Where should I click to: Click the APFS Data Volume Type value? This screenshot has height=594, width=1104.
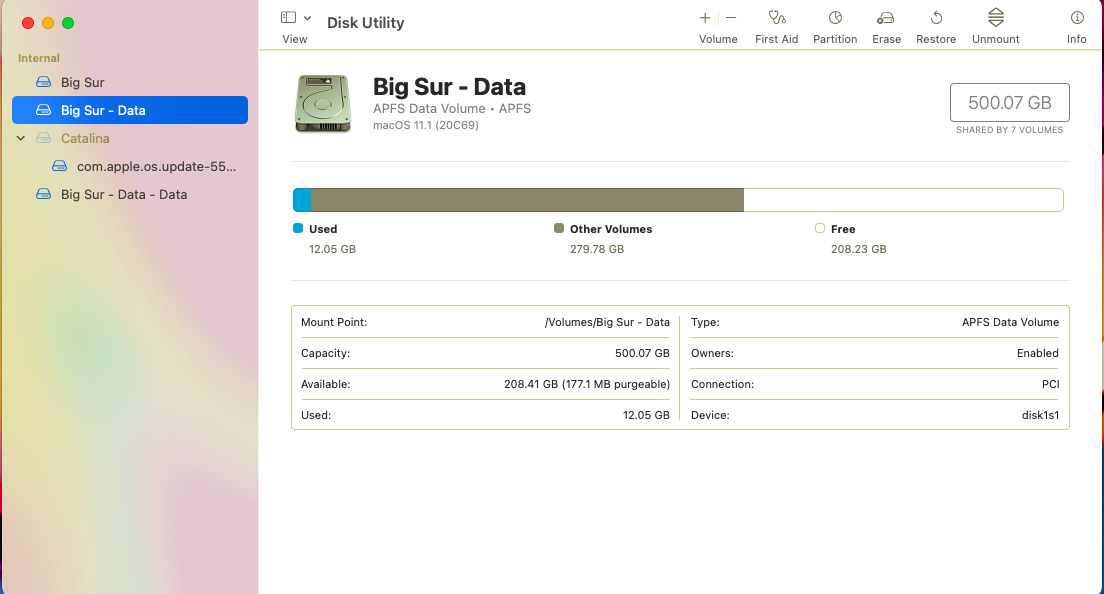point(1010,322)
